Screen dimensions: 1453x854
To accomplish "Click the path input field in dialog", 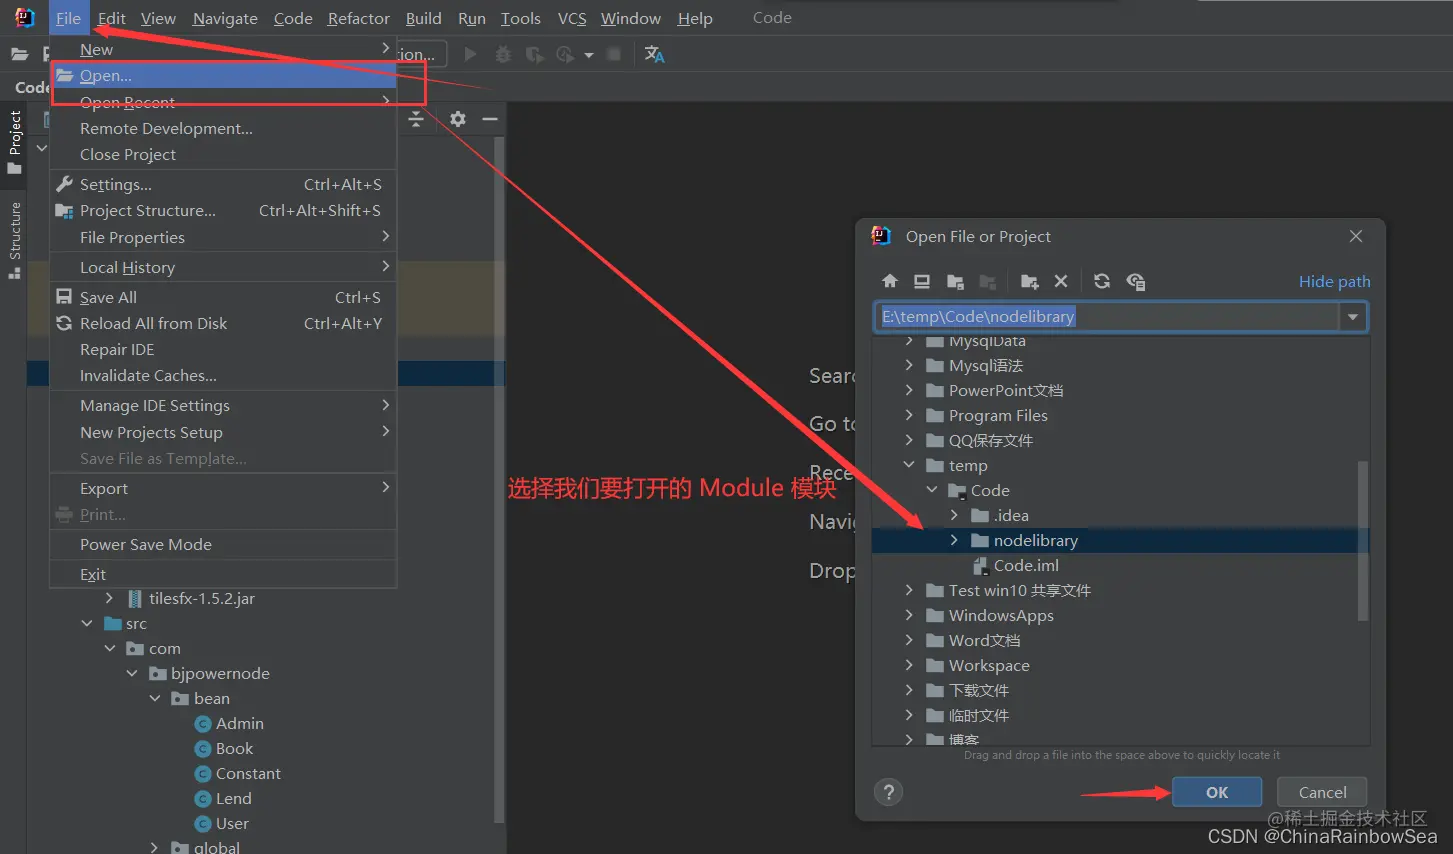I will (1107, 317).
